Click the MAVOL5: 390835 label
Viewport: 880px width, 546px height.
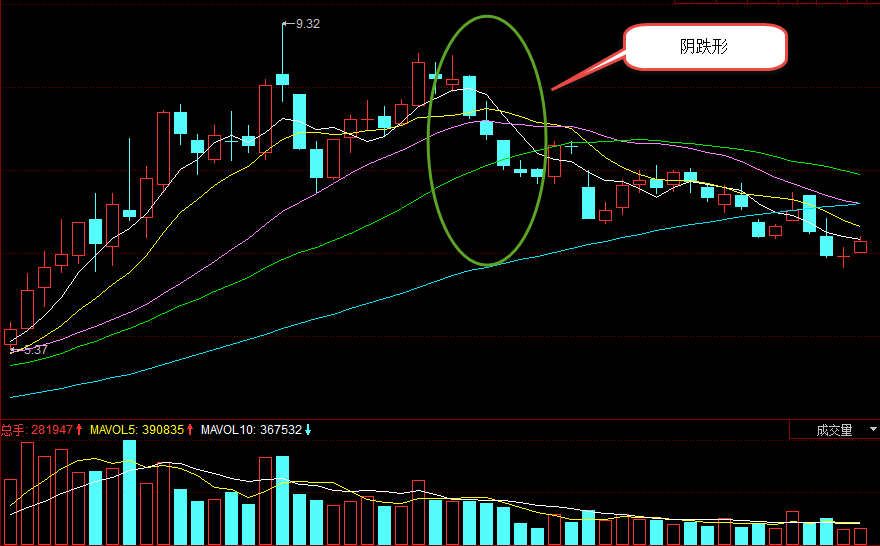[142, 430]
